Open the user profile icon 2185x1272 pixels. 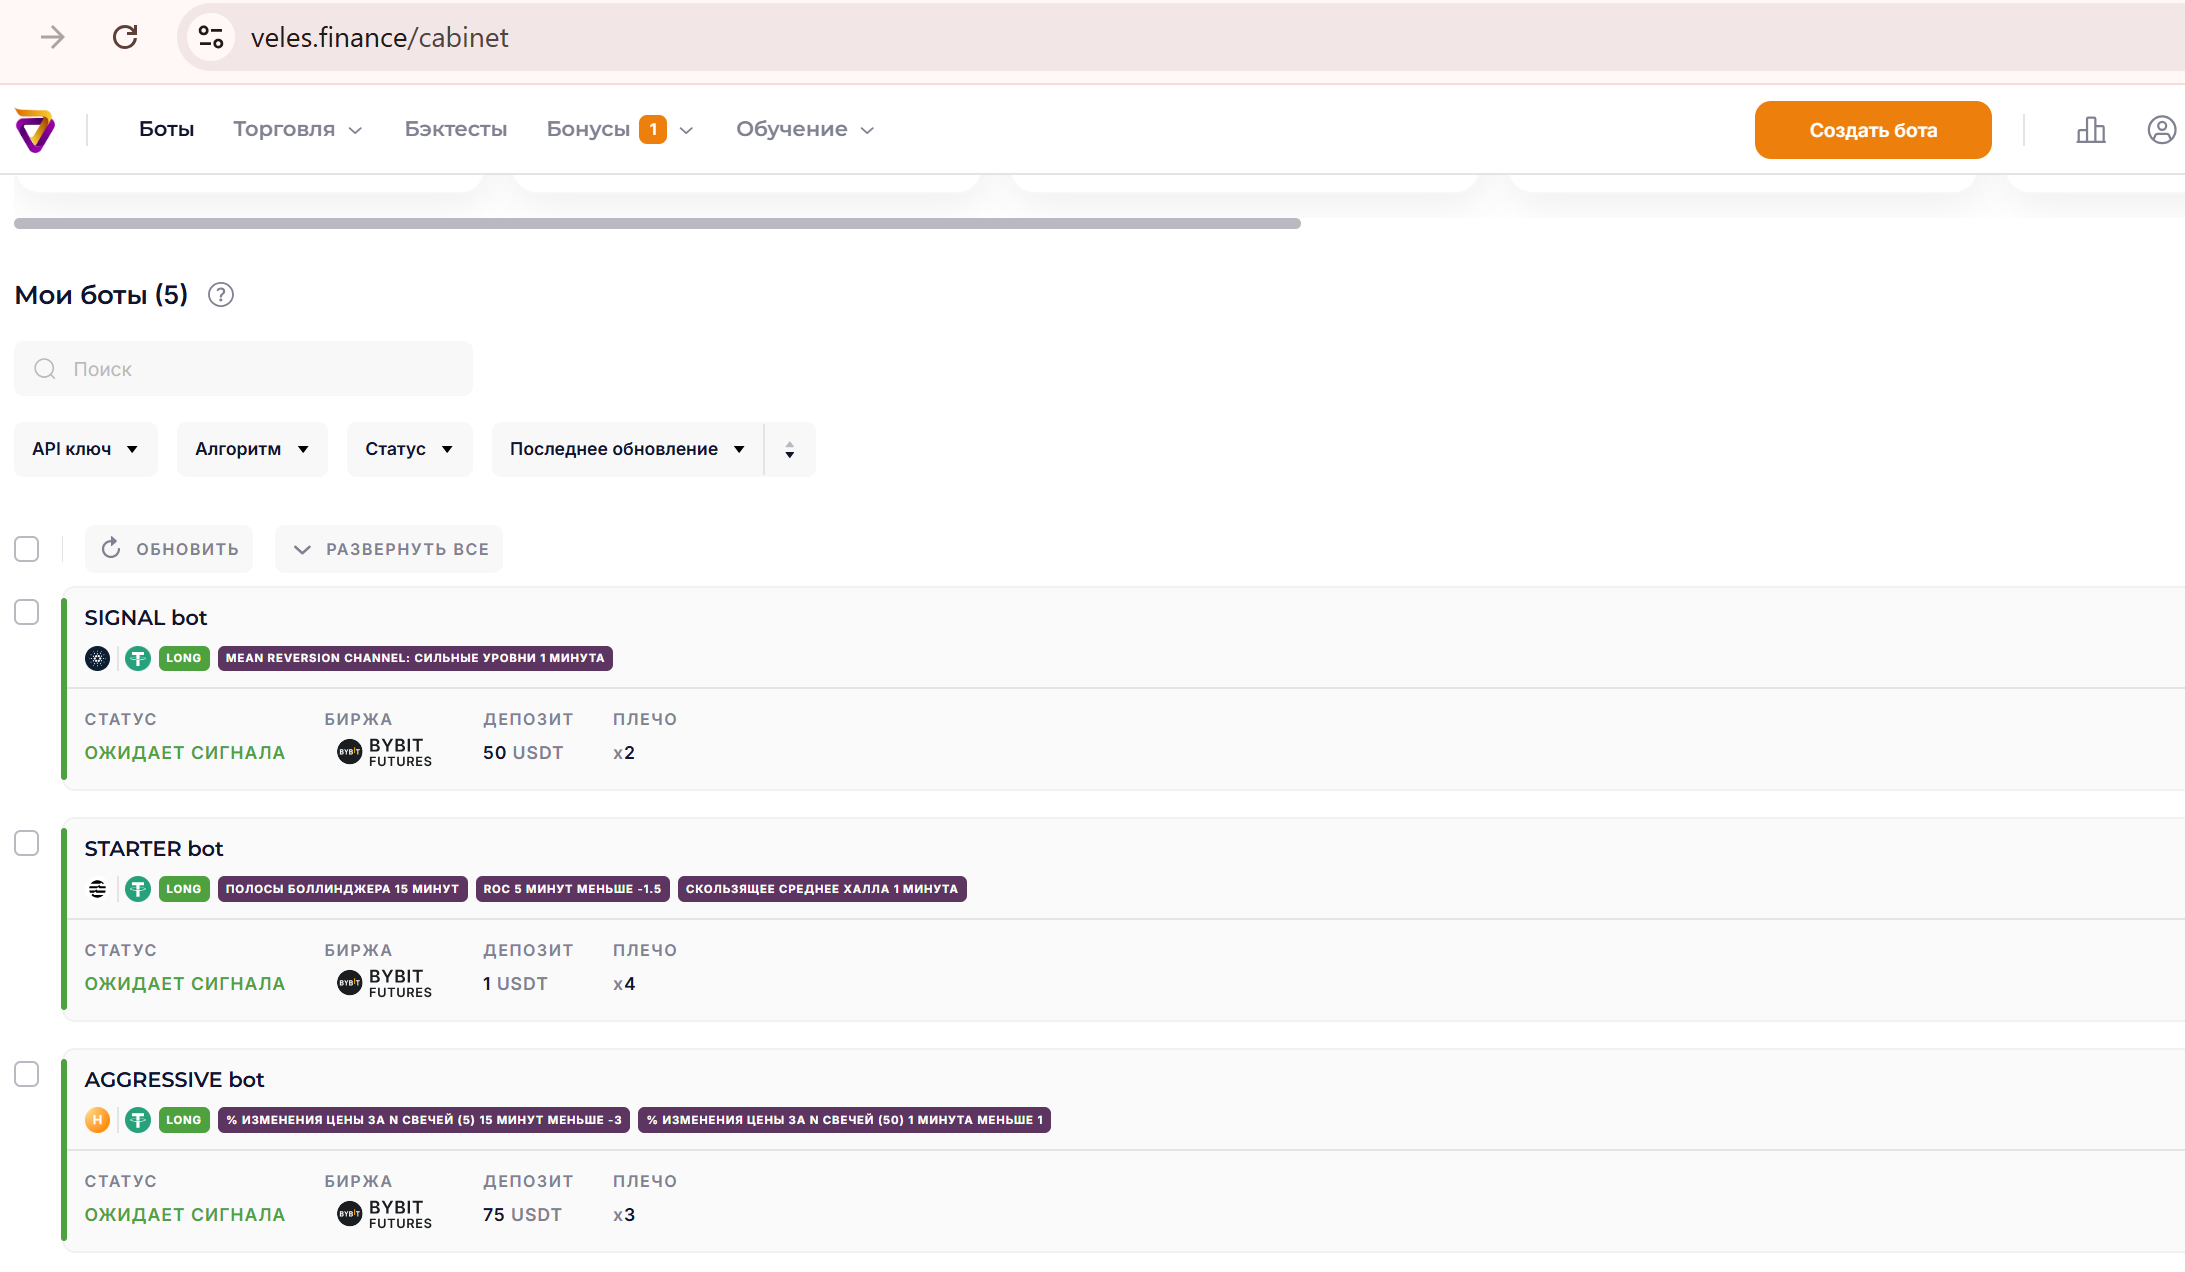(x=2161, y=130)
